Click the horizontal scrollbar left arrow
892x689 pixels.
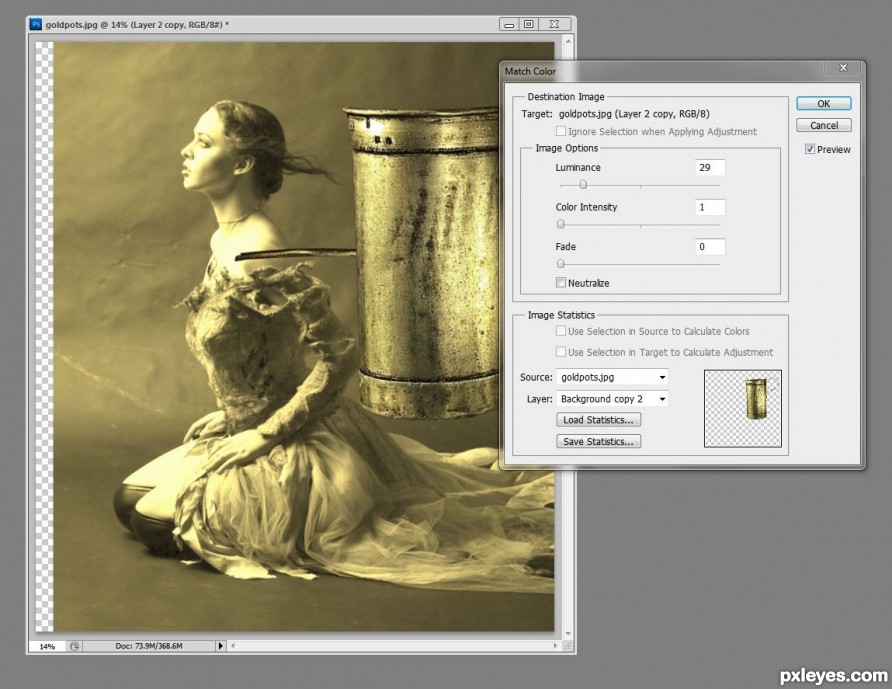233,646
